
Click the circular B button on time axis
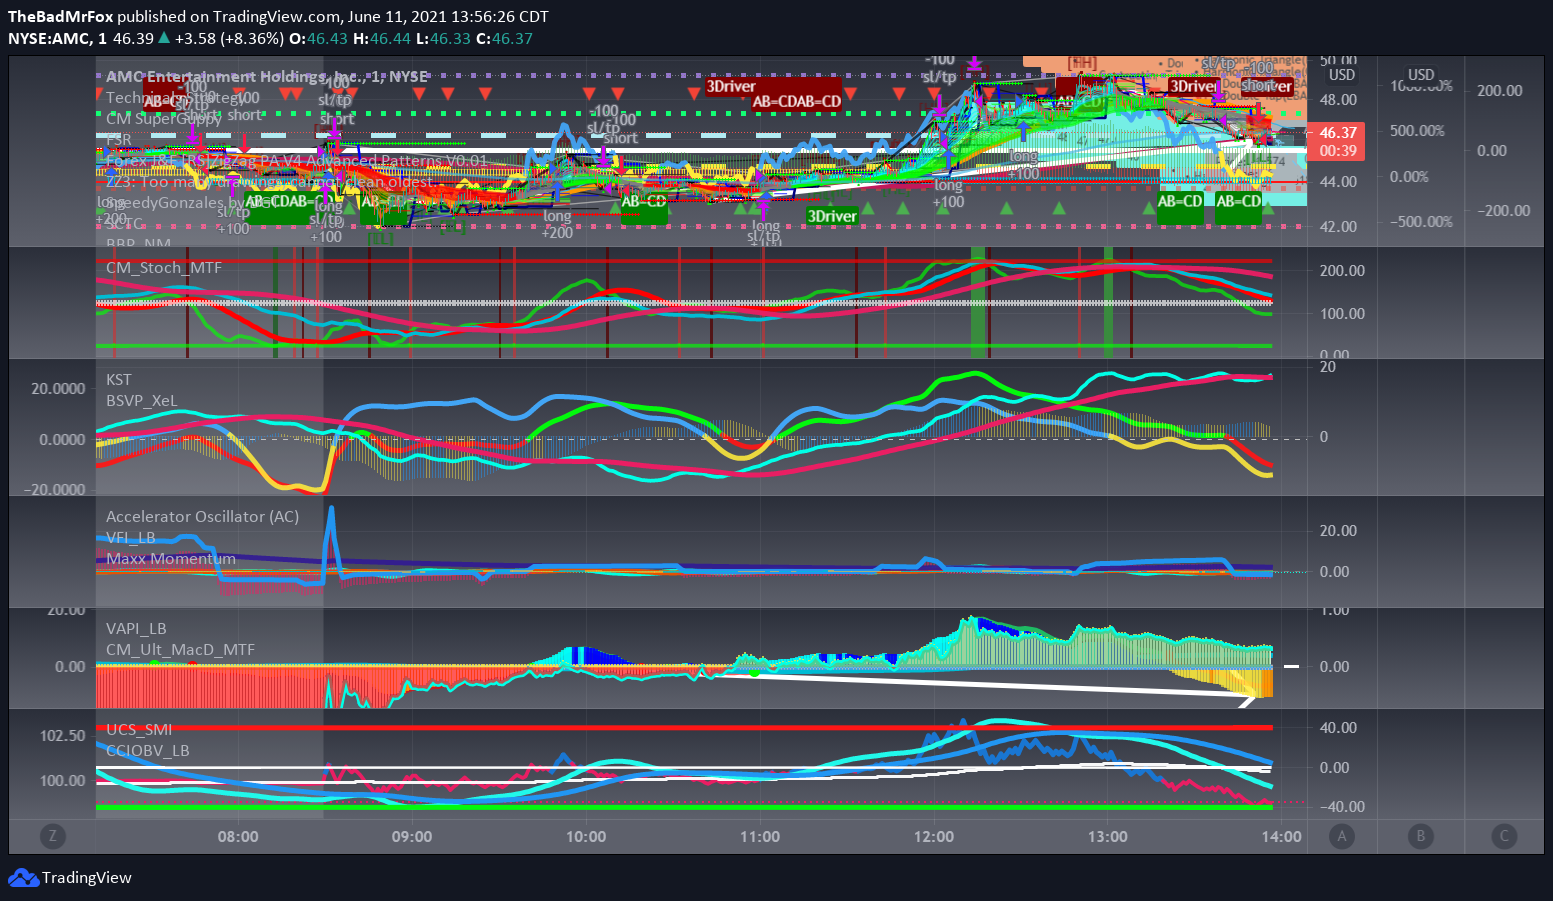pyautogui.click(x=1420, y=836)
